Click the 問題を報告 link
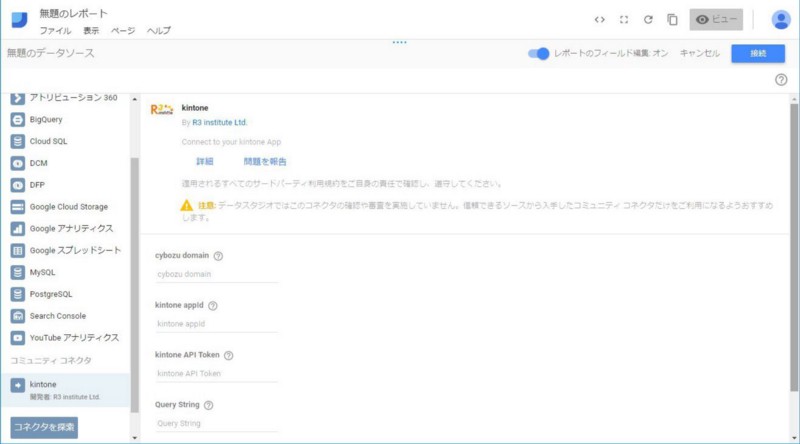The height and width of the screenshot is (444, 800). point(265,162)
